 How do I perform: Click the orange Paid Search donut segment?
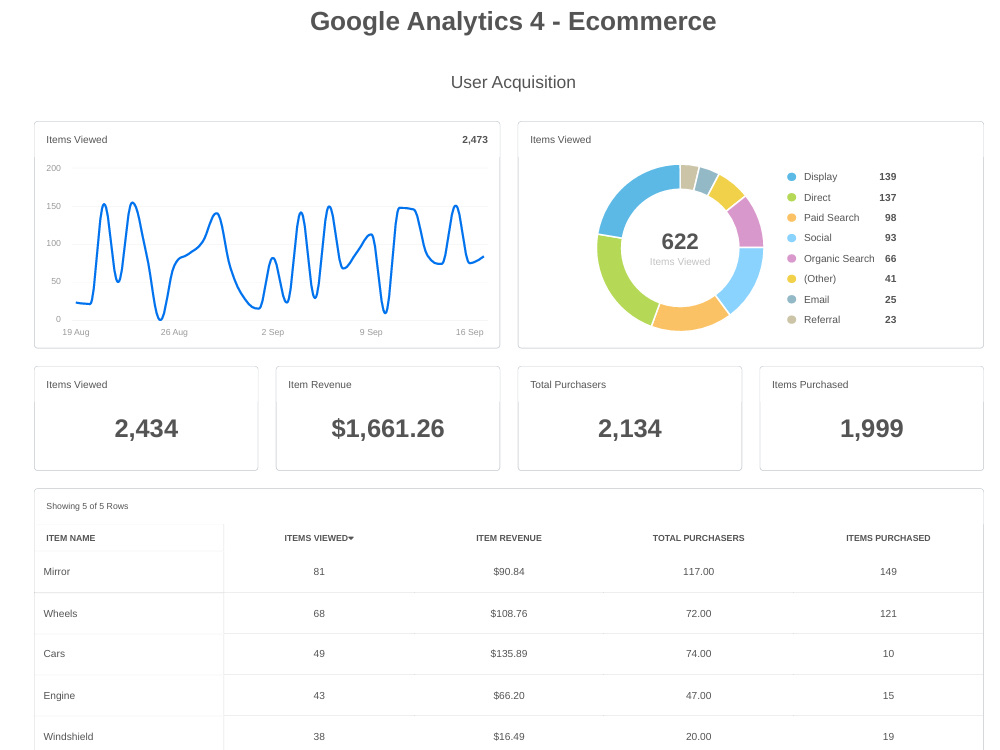click(x=691, y=317)
